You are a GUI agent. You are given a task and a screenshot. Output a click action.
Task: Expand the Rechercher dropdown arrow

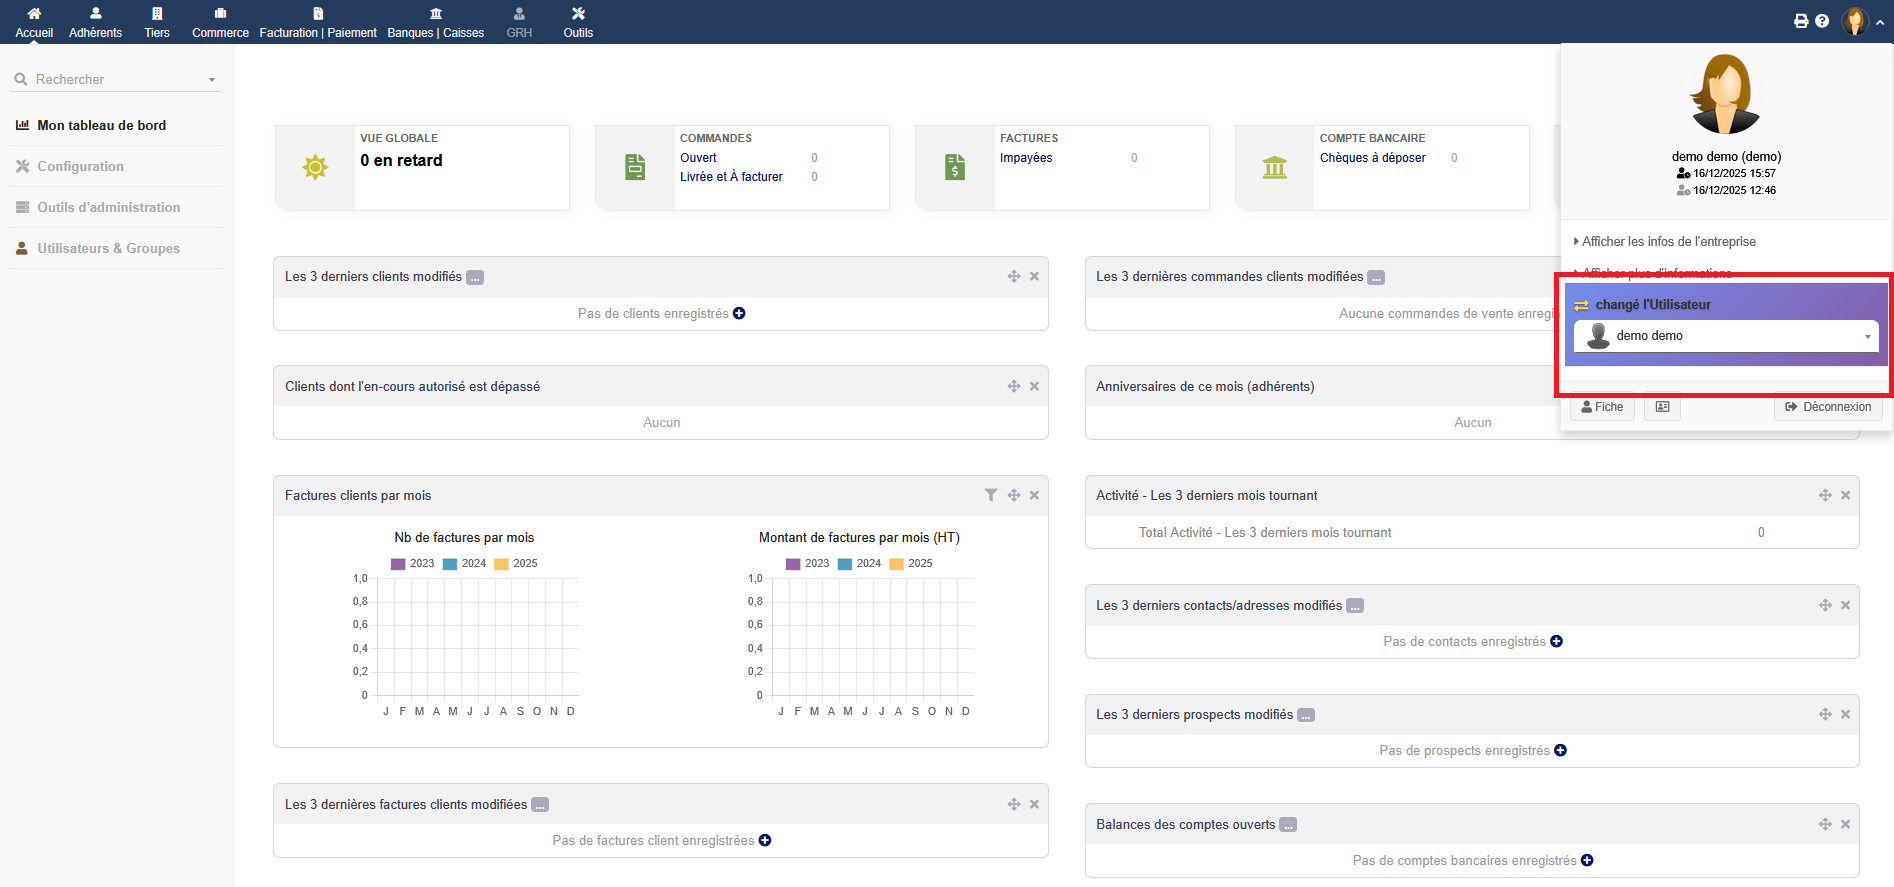212,80
